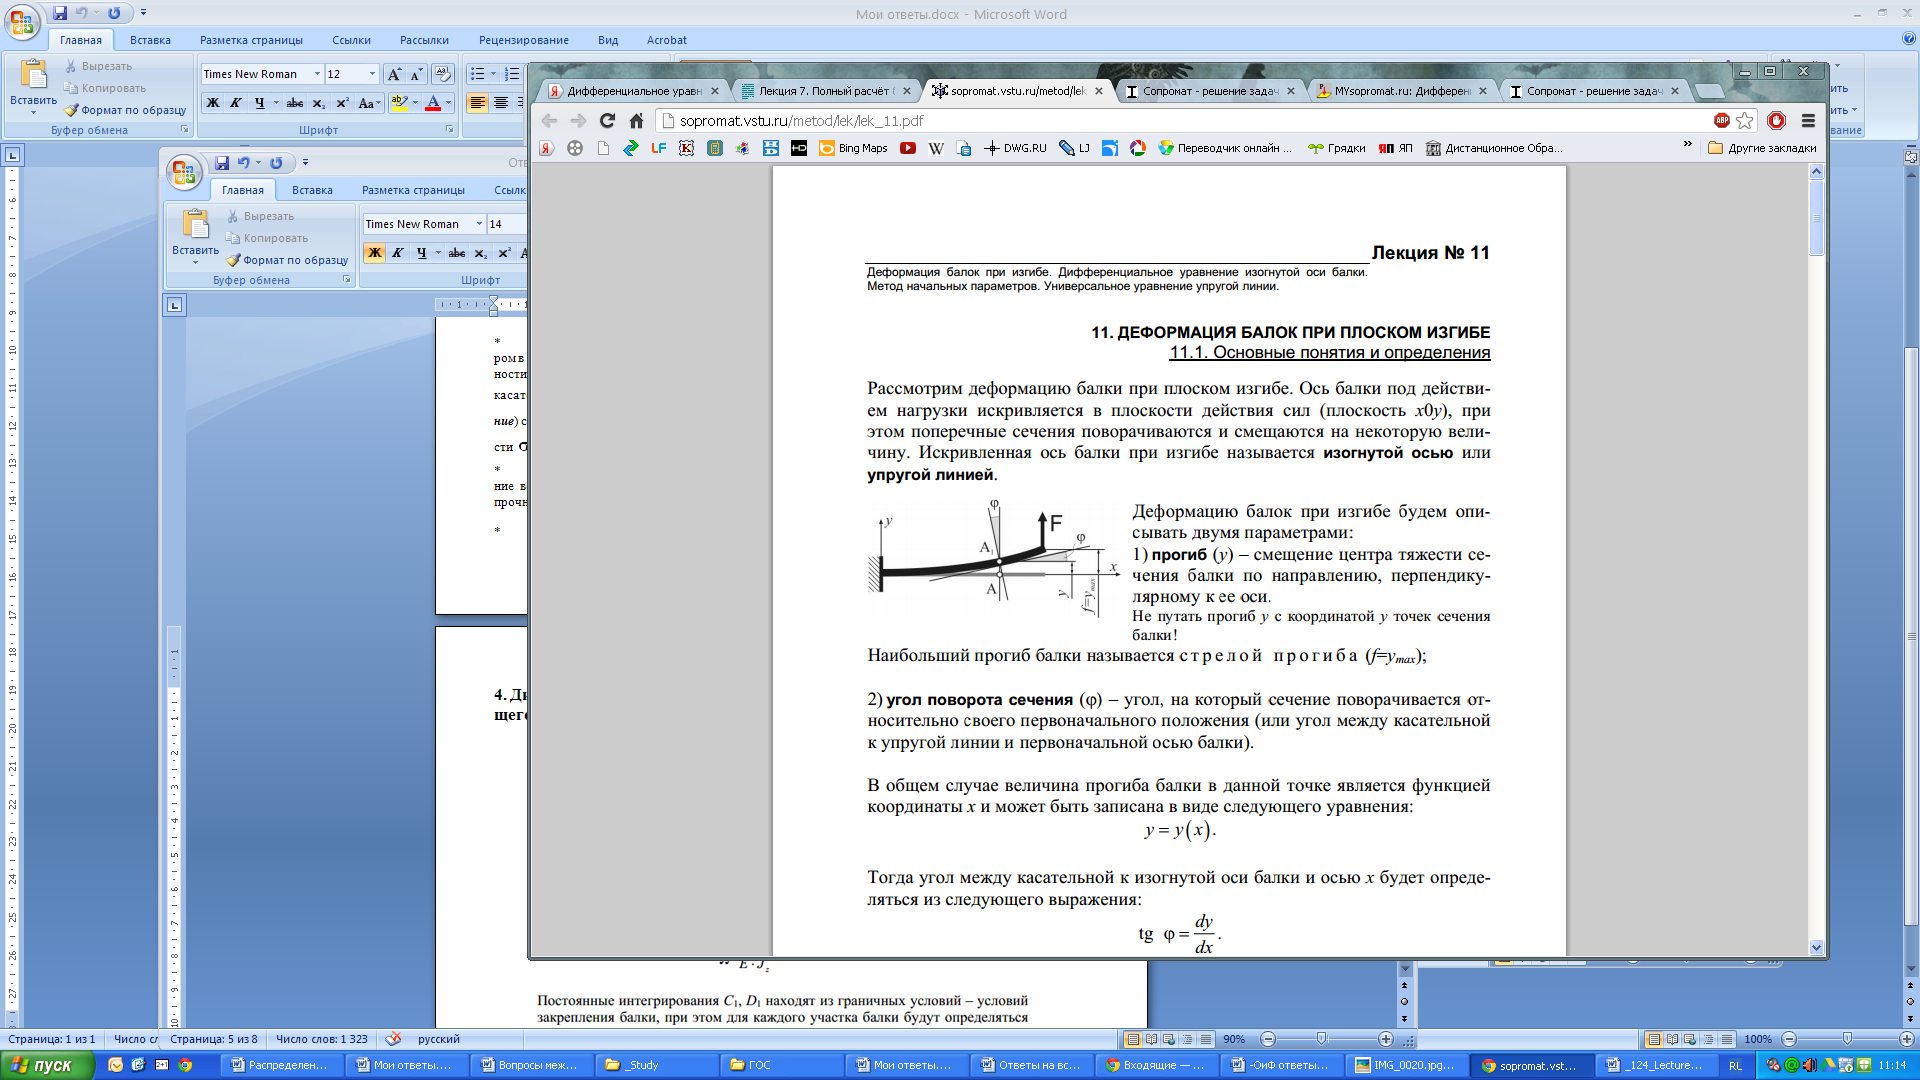The width and height of the screenshot is (1920, 1080).
Task: Open underline style arrow in Мои ответы.docx
Action: tap(276, 103)
